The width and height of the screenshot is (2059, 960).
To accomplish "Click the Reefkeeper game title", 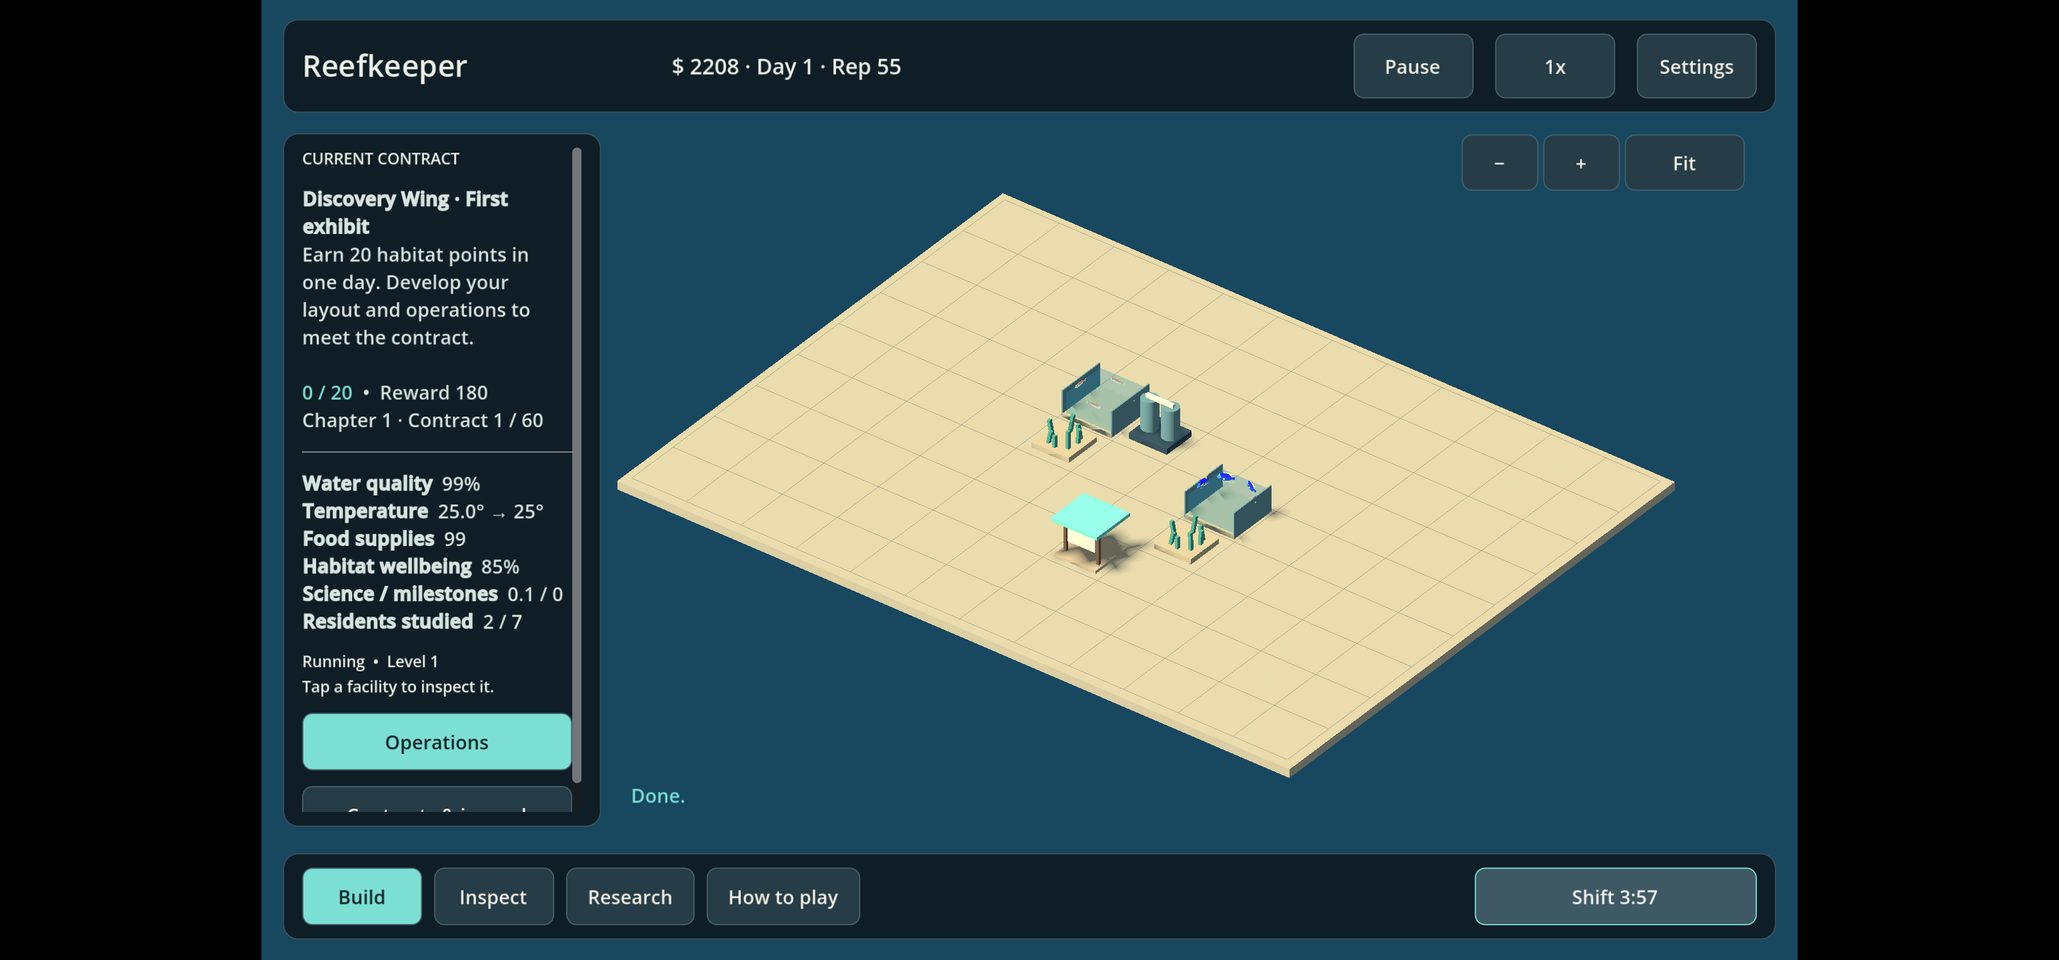I will tap(385, 66).
